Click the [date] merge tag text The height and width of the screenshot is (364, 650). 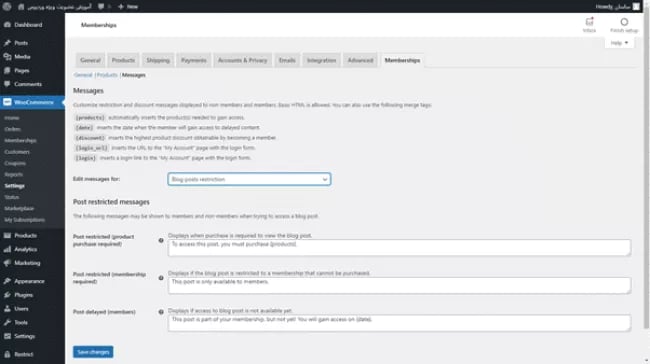[x=84, y=128]
